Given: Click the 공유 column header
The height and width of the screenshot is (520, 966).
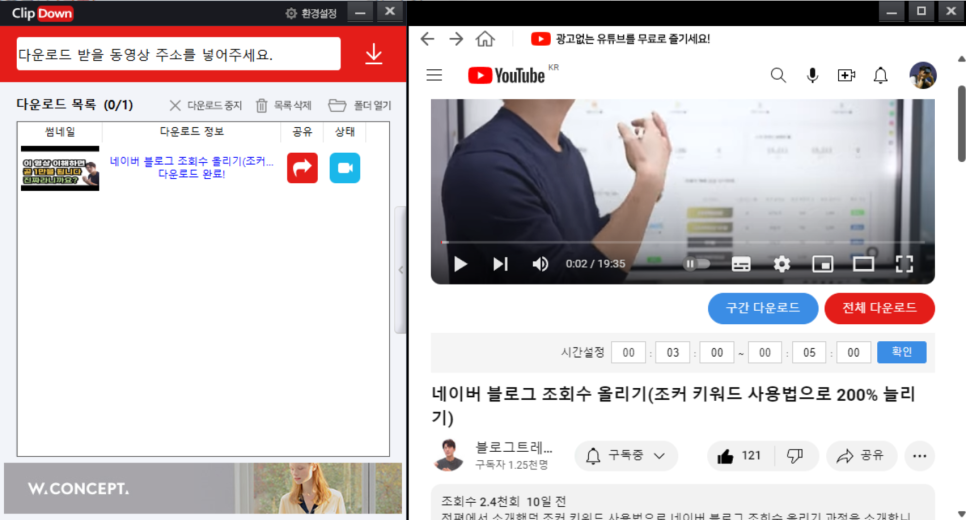Looking at the screenshot, I should click(302, 131).
